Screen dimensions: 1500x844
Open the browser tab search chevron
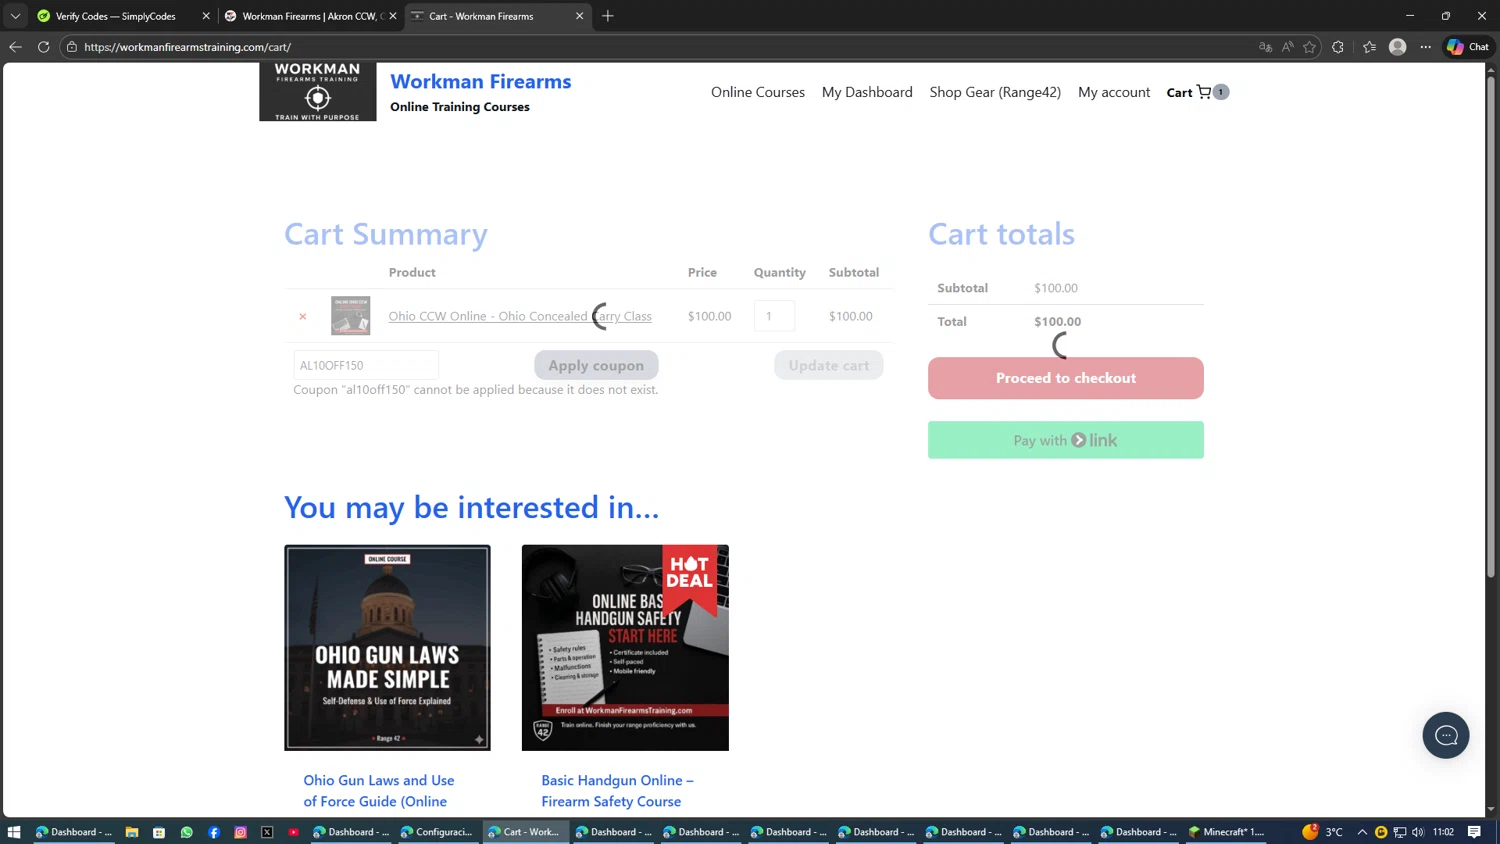point(15,16)
